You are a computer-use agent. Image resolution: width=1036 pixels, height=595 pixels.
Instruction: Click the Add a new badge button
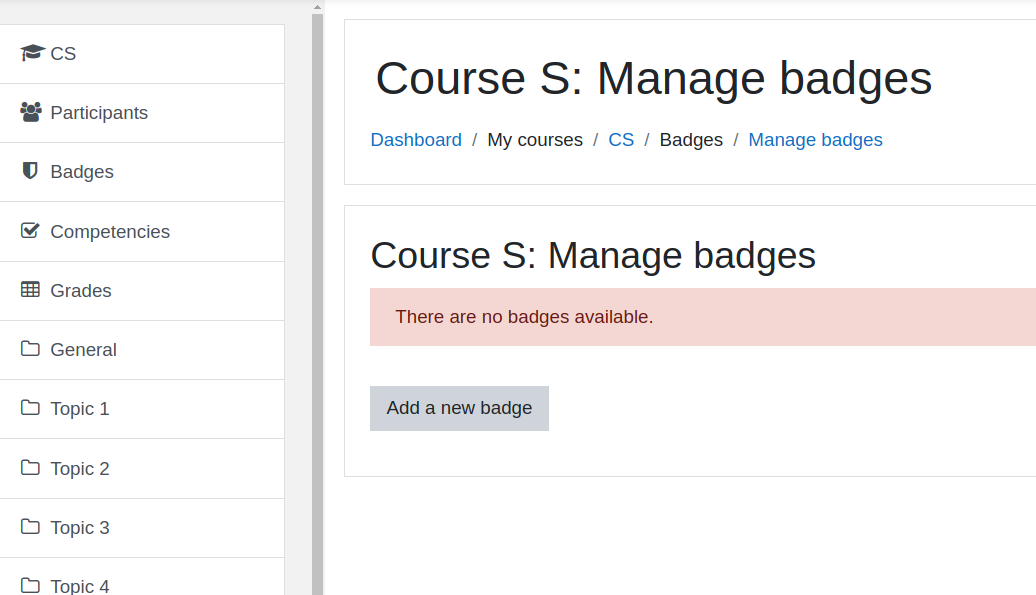(459, 408)
